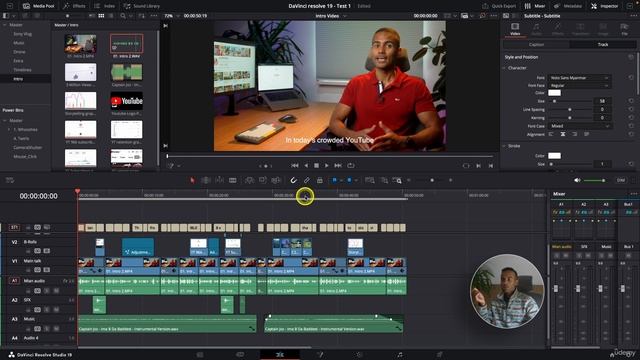The width and height of the screenshot is (640, 360).
Task: Open the media pool search icon
Action: coord(123,16)
